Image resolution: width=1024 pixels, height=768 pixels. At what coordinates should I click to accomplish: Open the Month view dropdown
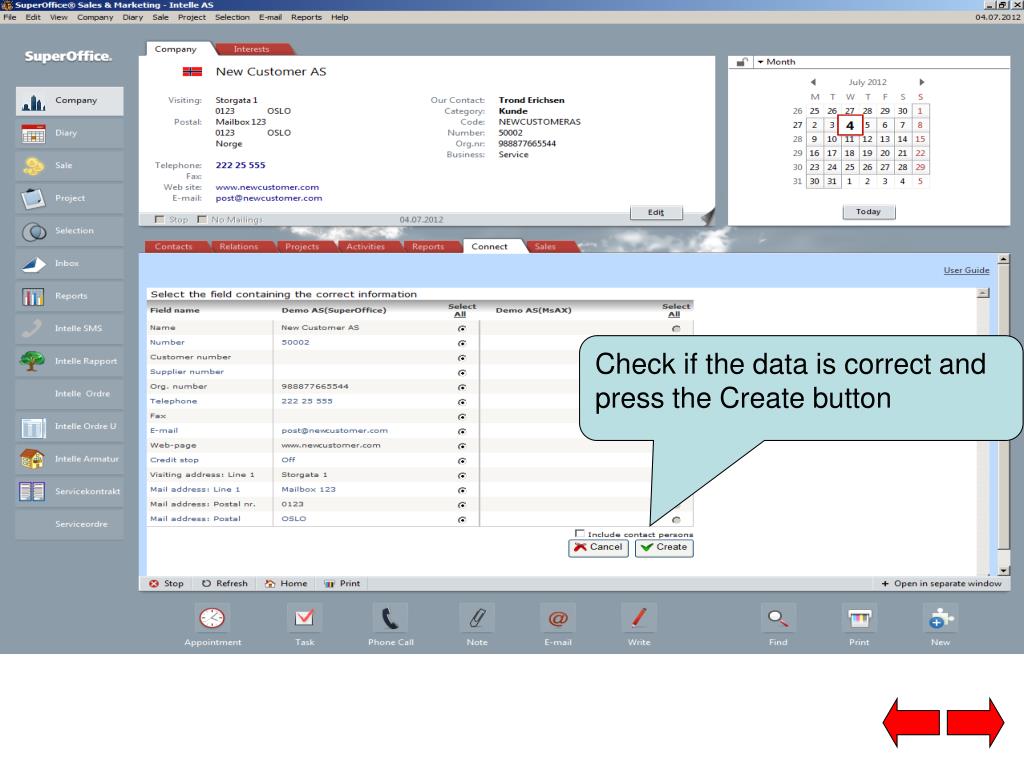click(x=776, y=62)
